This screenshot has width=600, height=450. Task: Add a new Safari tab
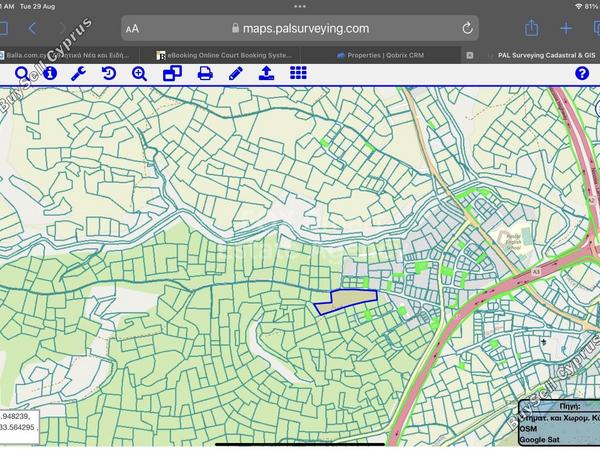click(566, 28)
